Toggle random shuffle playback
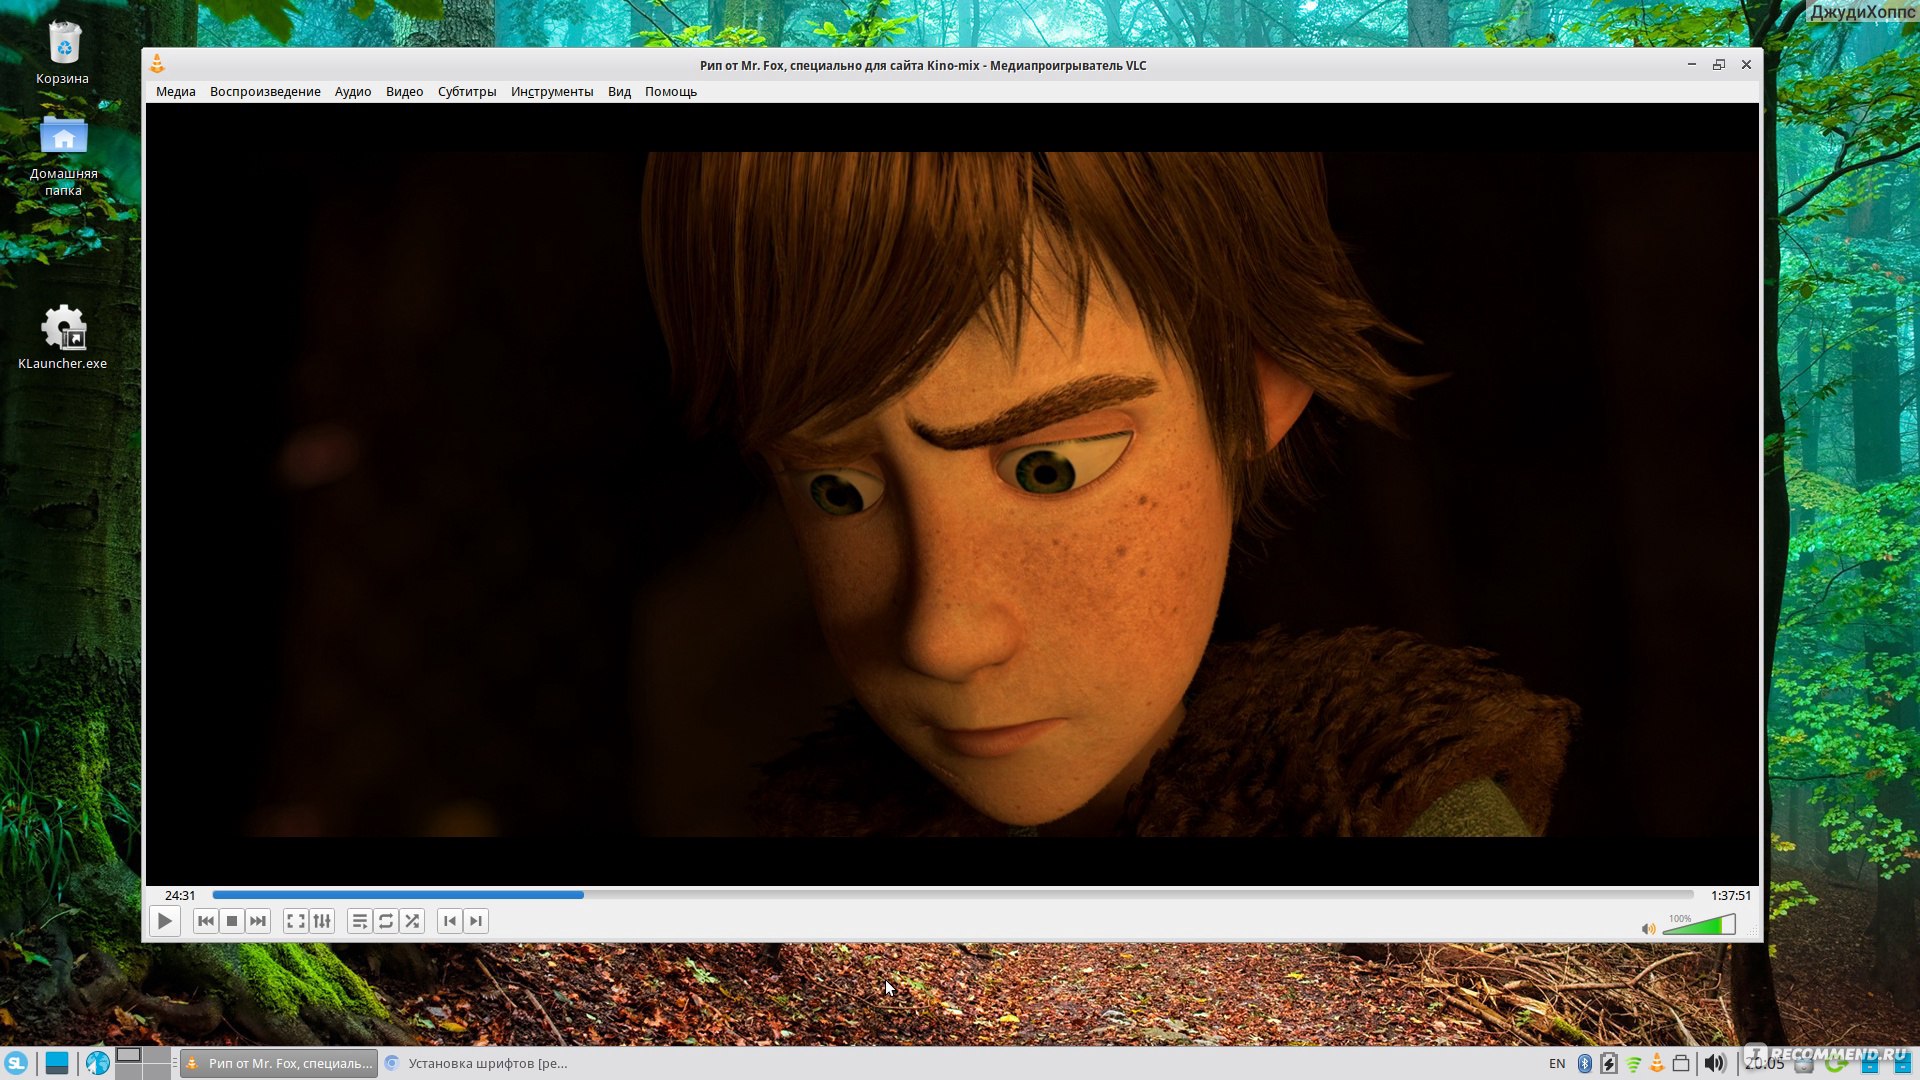1920x1080 pixels. pyautogui.click(x=412, y=921)
